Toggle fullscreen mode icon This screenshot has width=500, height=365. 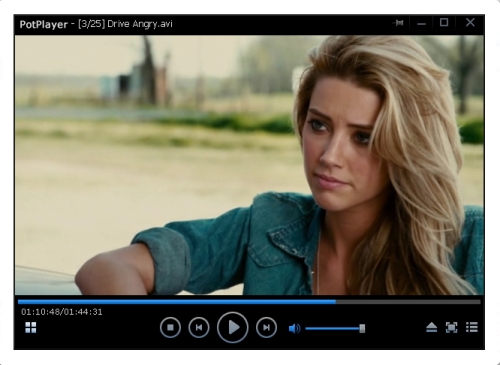[451, 327]
